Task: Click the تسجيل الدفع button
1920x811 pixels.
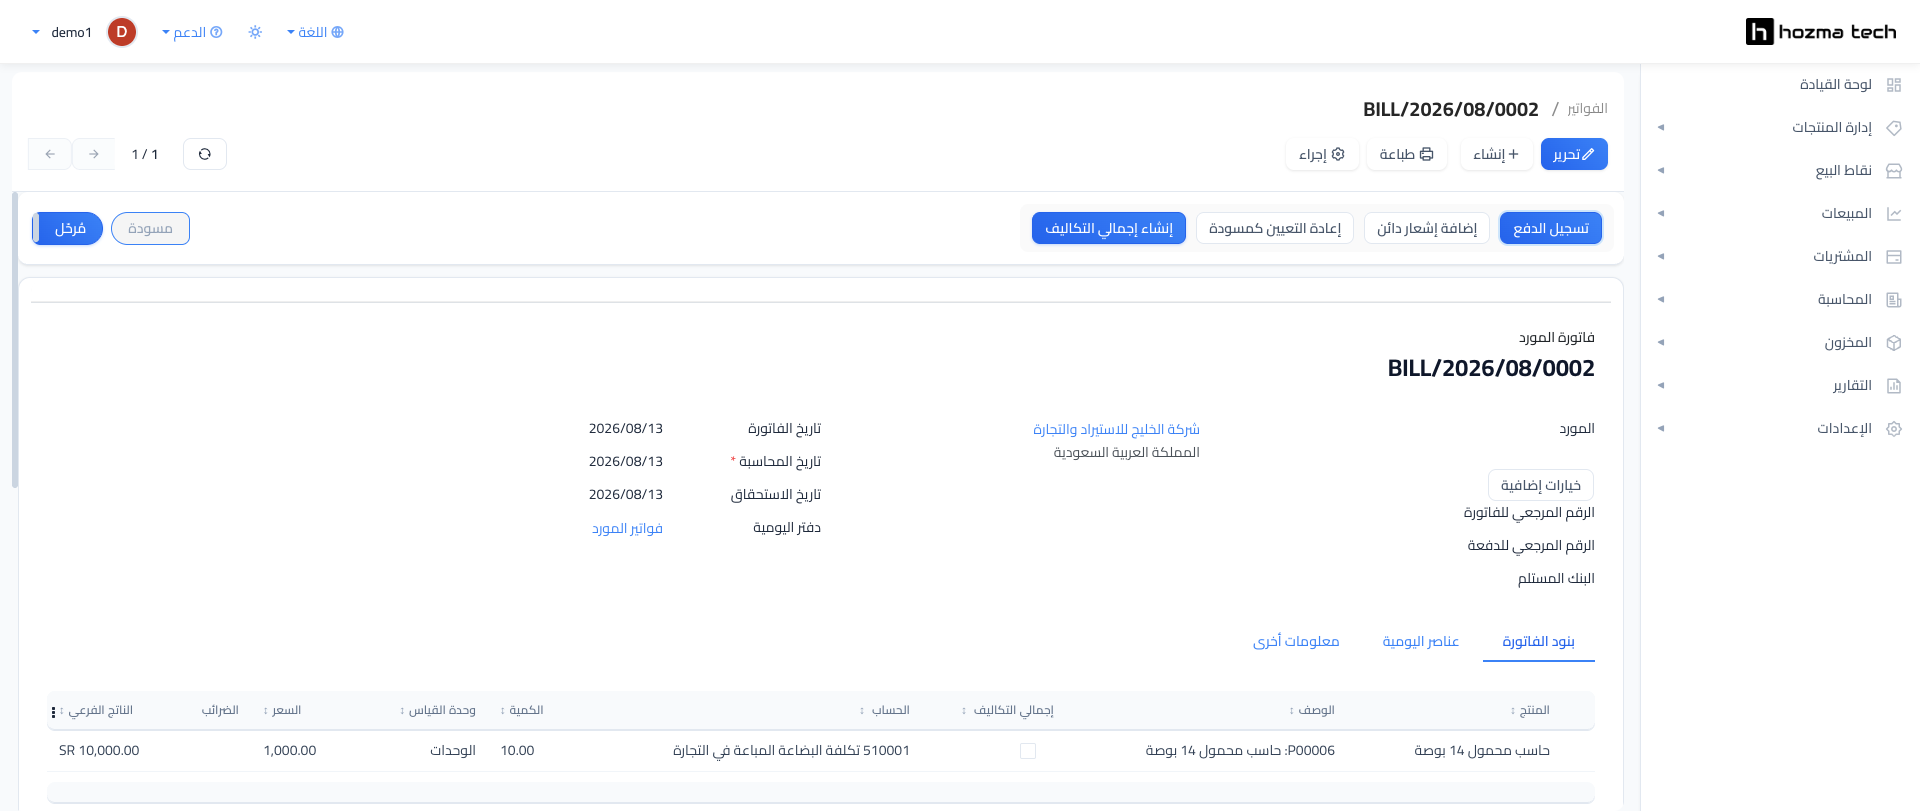Action: [1551, 229]
